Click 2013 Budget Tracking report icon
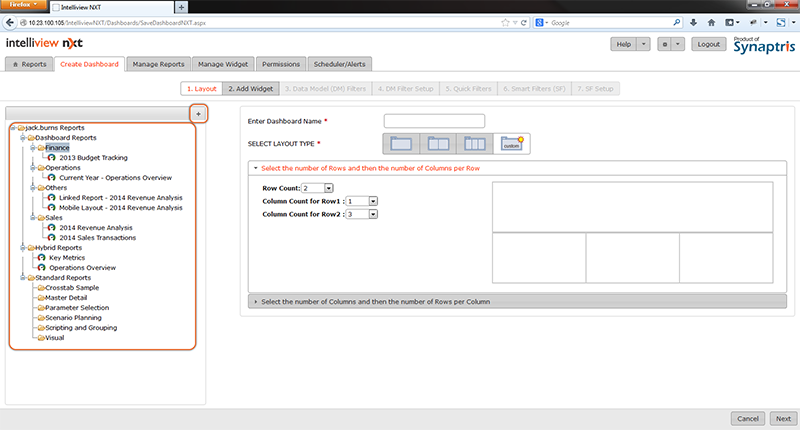Viewport: 800px width, 430px height. coord(52,158)
